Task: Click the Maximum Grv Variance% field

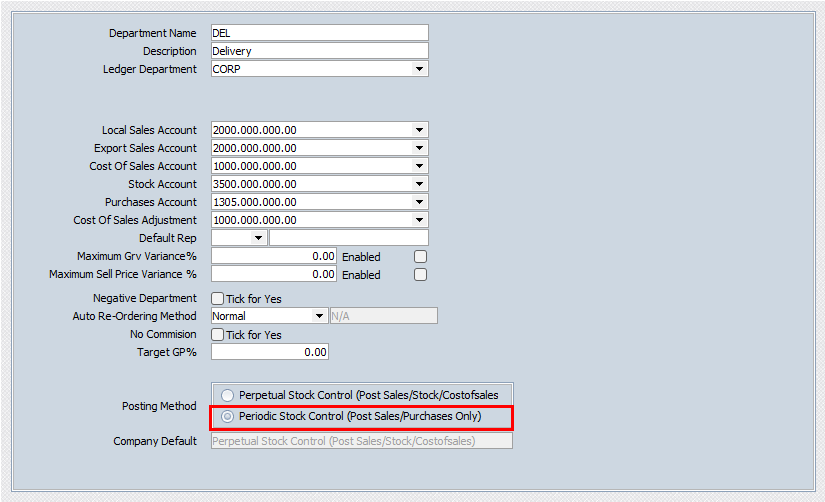Action: pyautogui.click(x=274, y=257)
